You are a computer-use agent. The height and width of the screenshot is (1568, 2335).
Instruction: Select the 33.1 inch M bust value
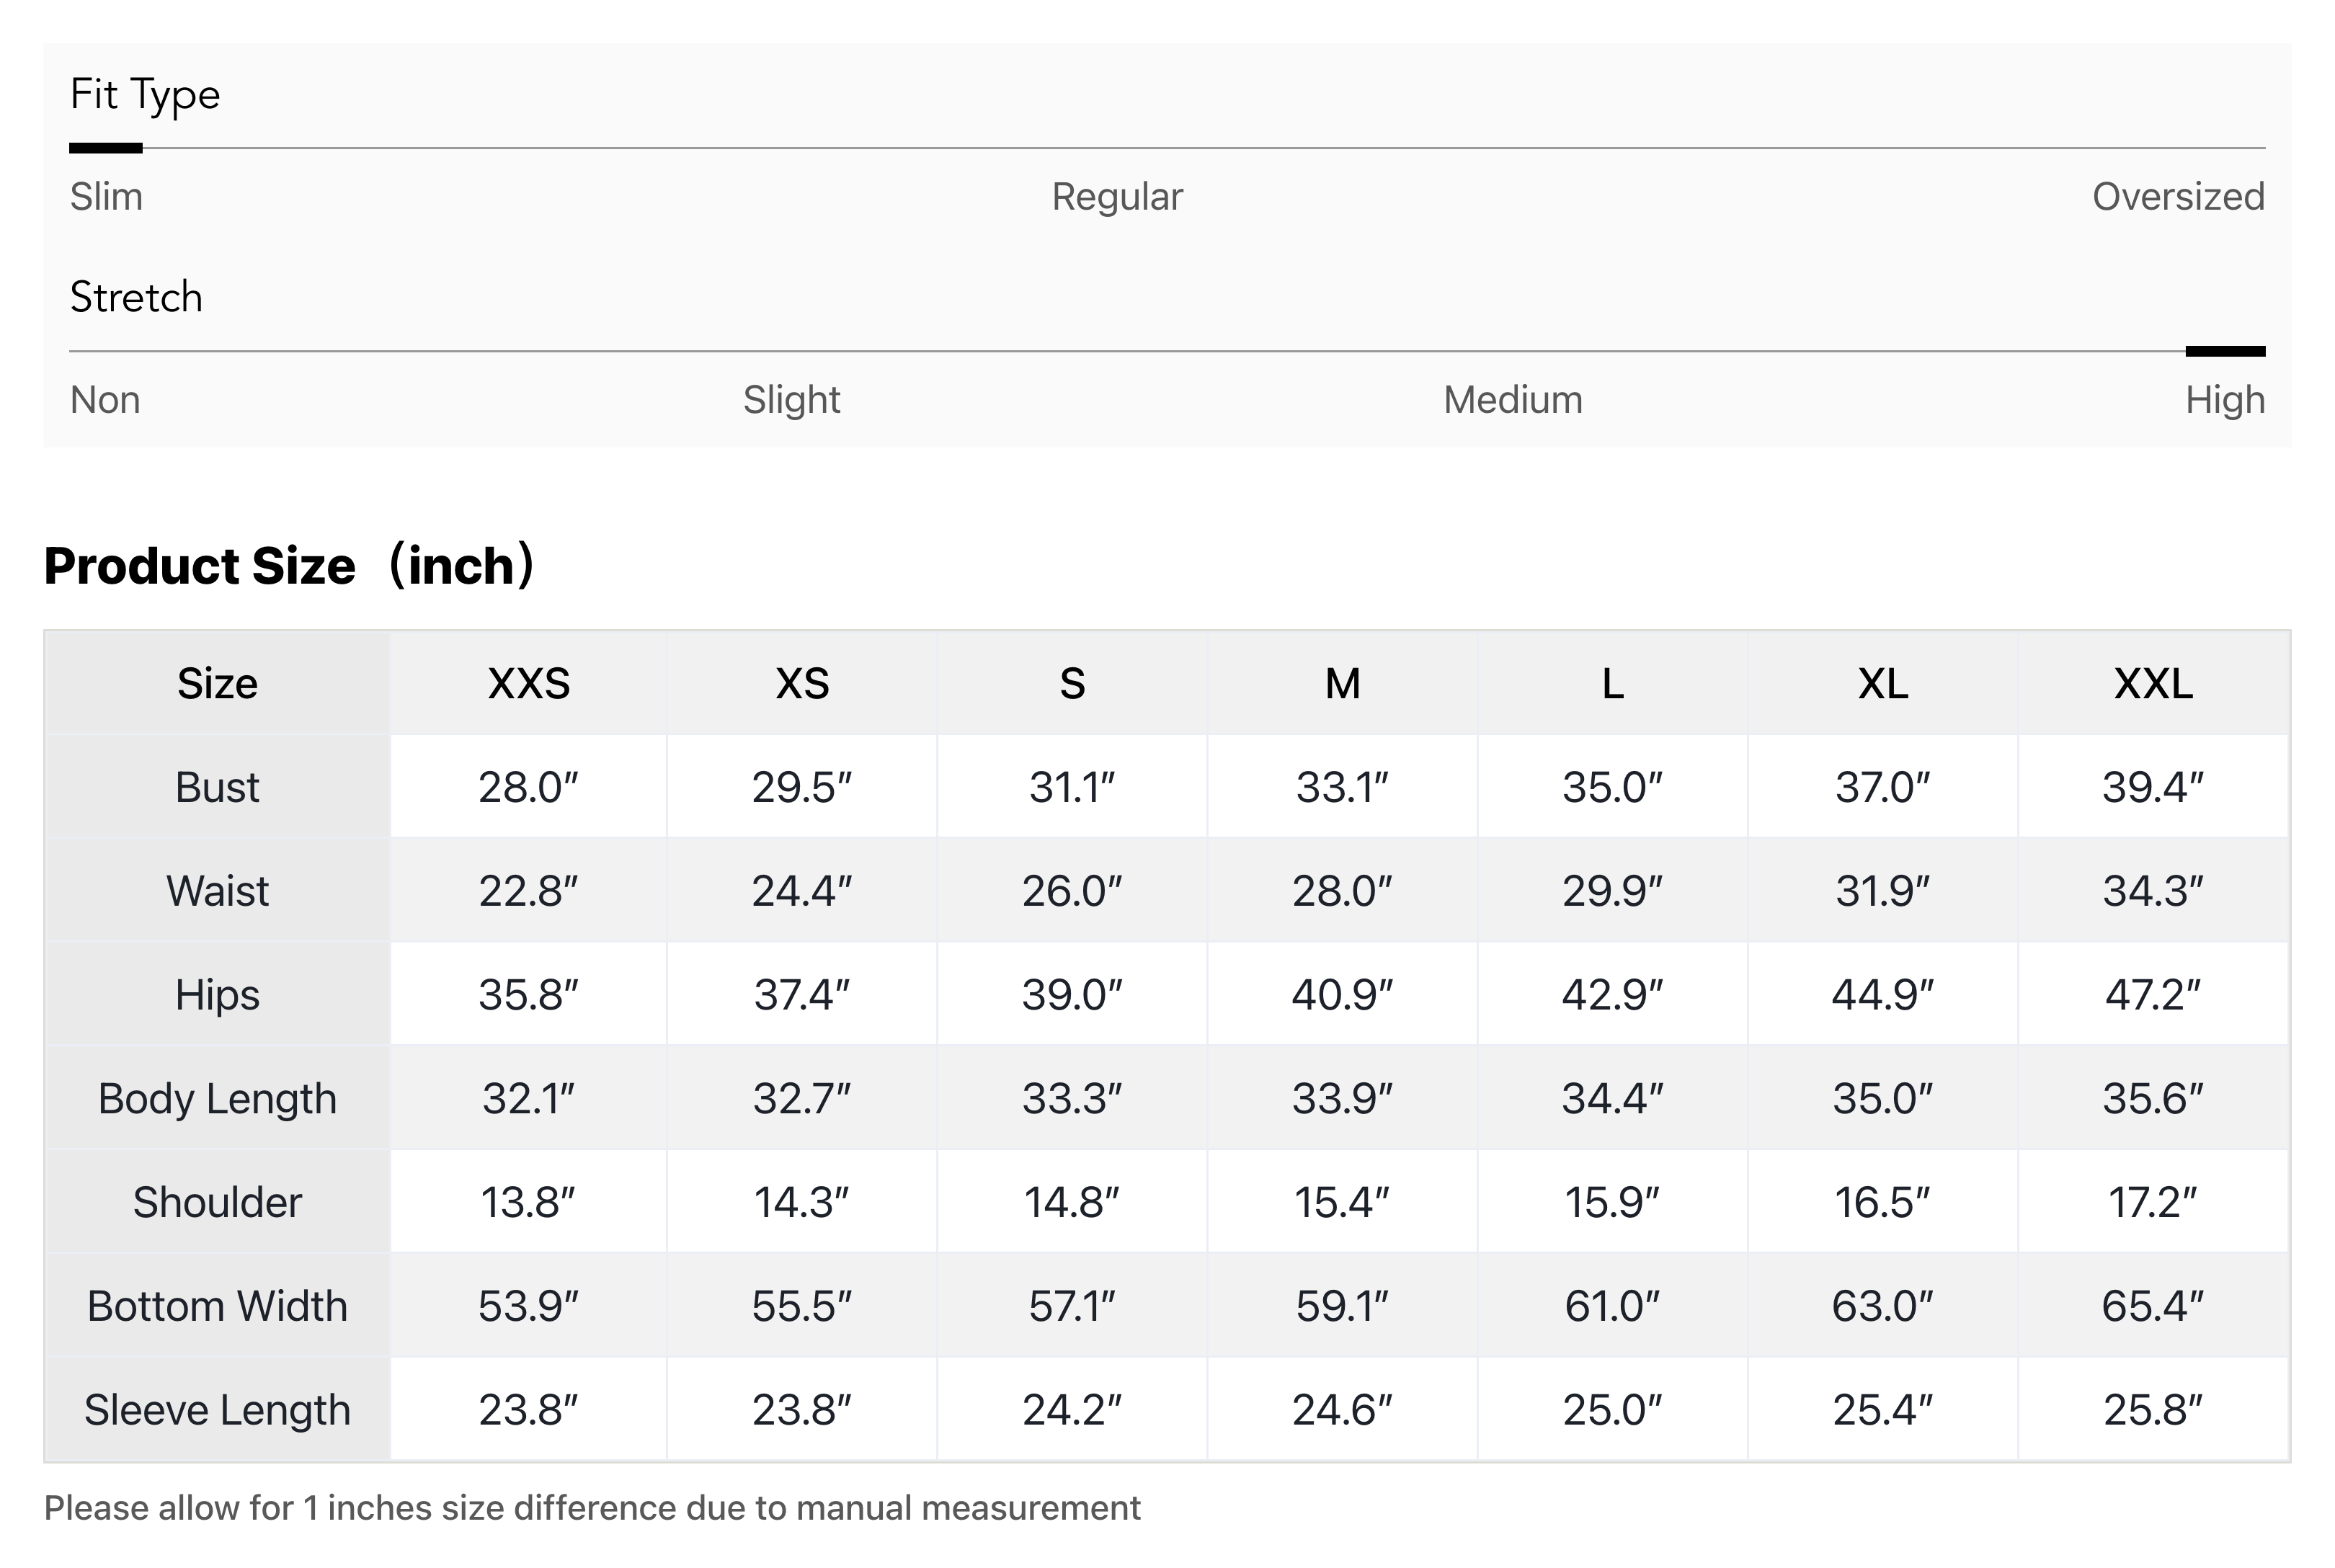click(1341, 787)
